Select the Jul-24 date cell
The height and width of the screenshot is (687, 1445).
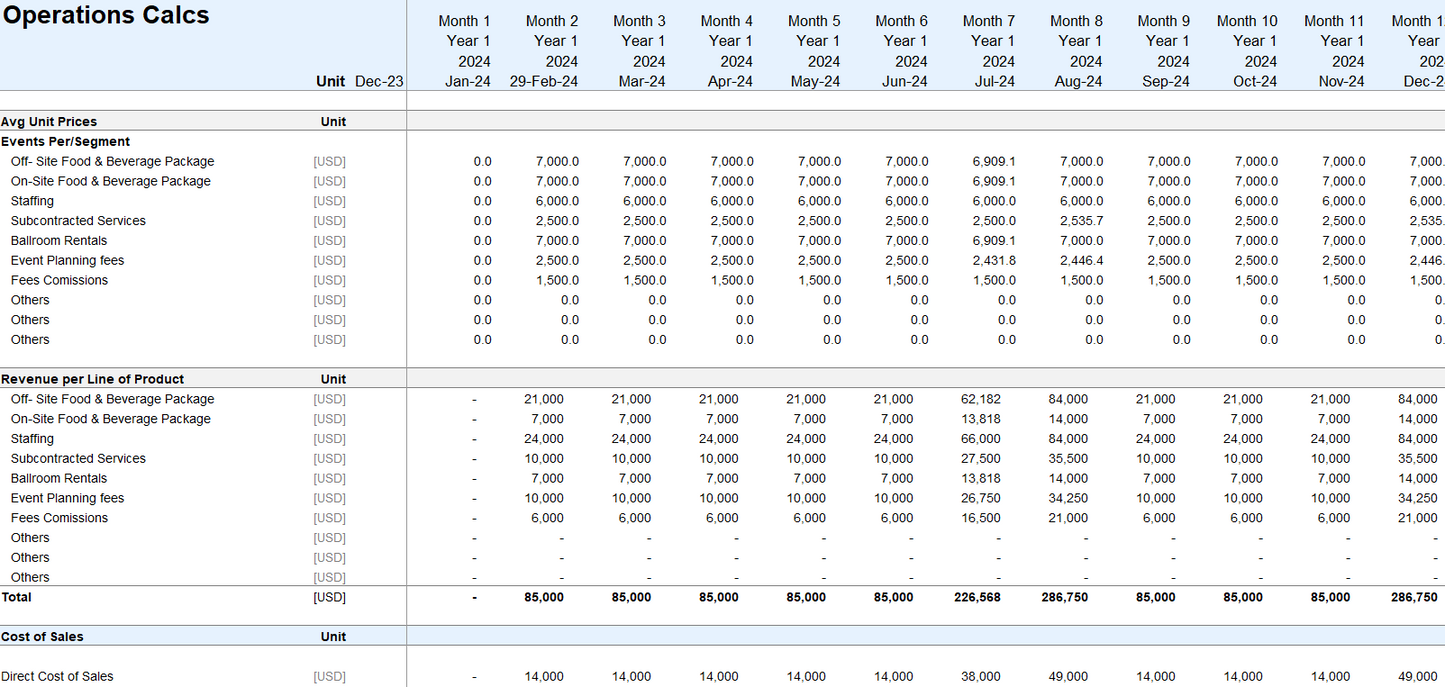tap(995, 82)
